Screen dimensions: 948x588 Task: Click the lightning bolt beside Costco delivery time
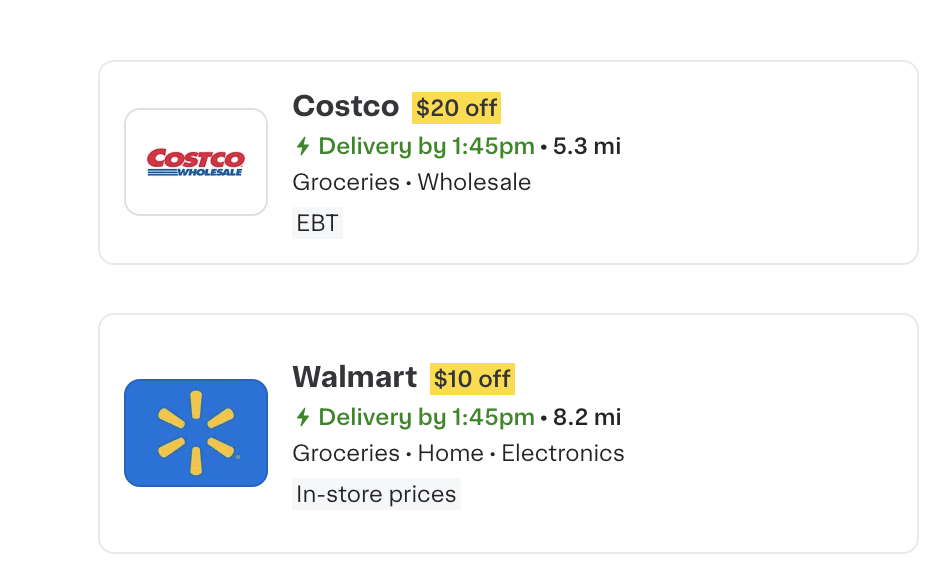pyautogui.click(x=301, y=146)
